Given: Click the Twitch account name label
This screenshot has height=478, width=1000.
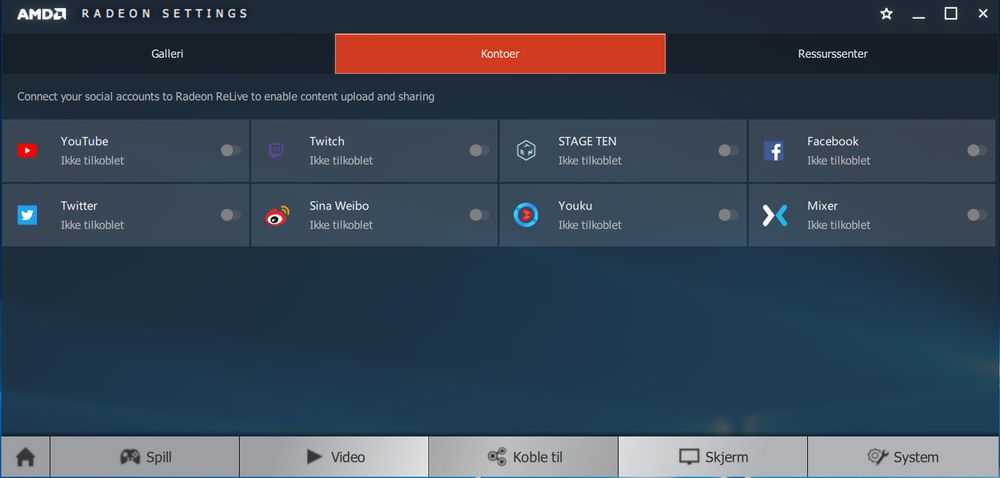Looking at the screenshot, I should 327,141.
